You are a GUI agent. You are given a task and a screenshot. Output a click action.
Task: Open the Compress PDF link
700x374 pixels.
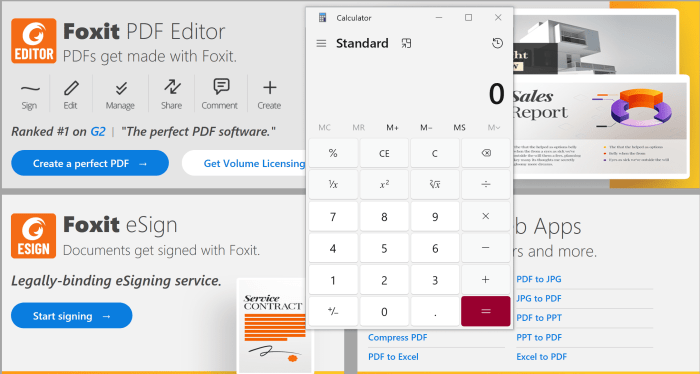pyautogui.click(x=397, y=337)
